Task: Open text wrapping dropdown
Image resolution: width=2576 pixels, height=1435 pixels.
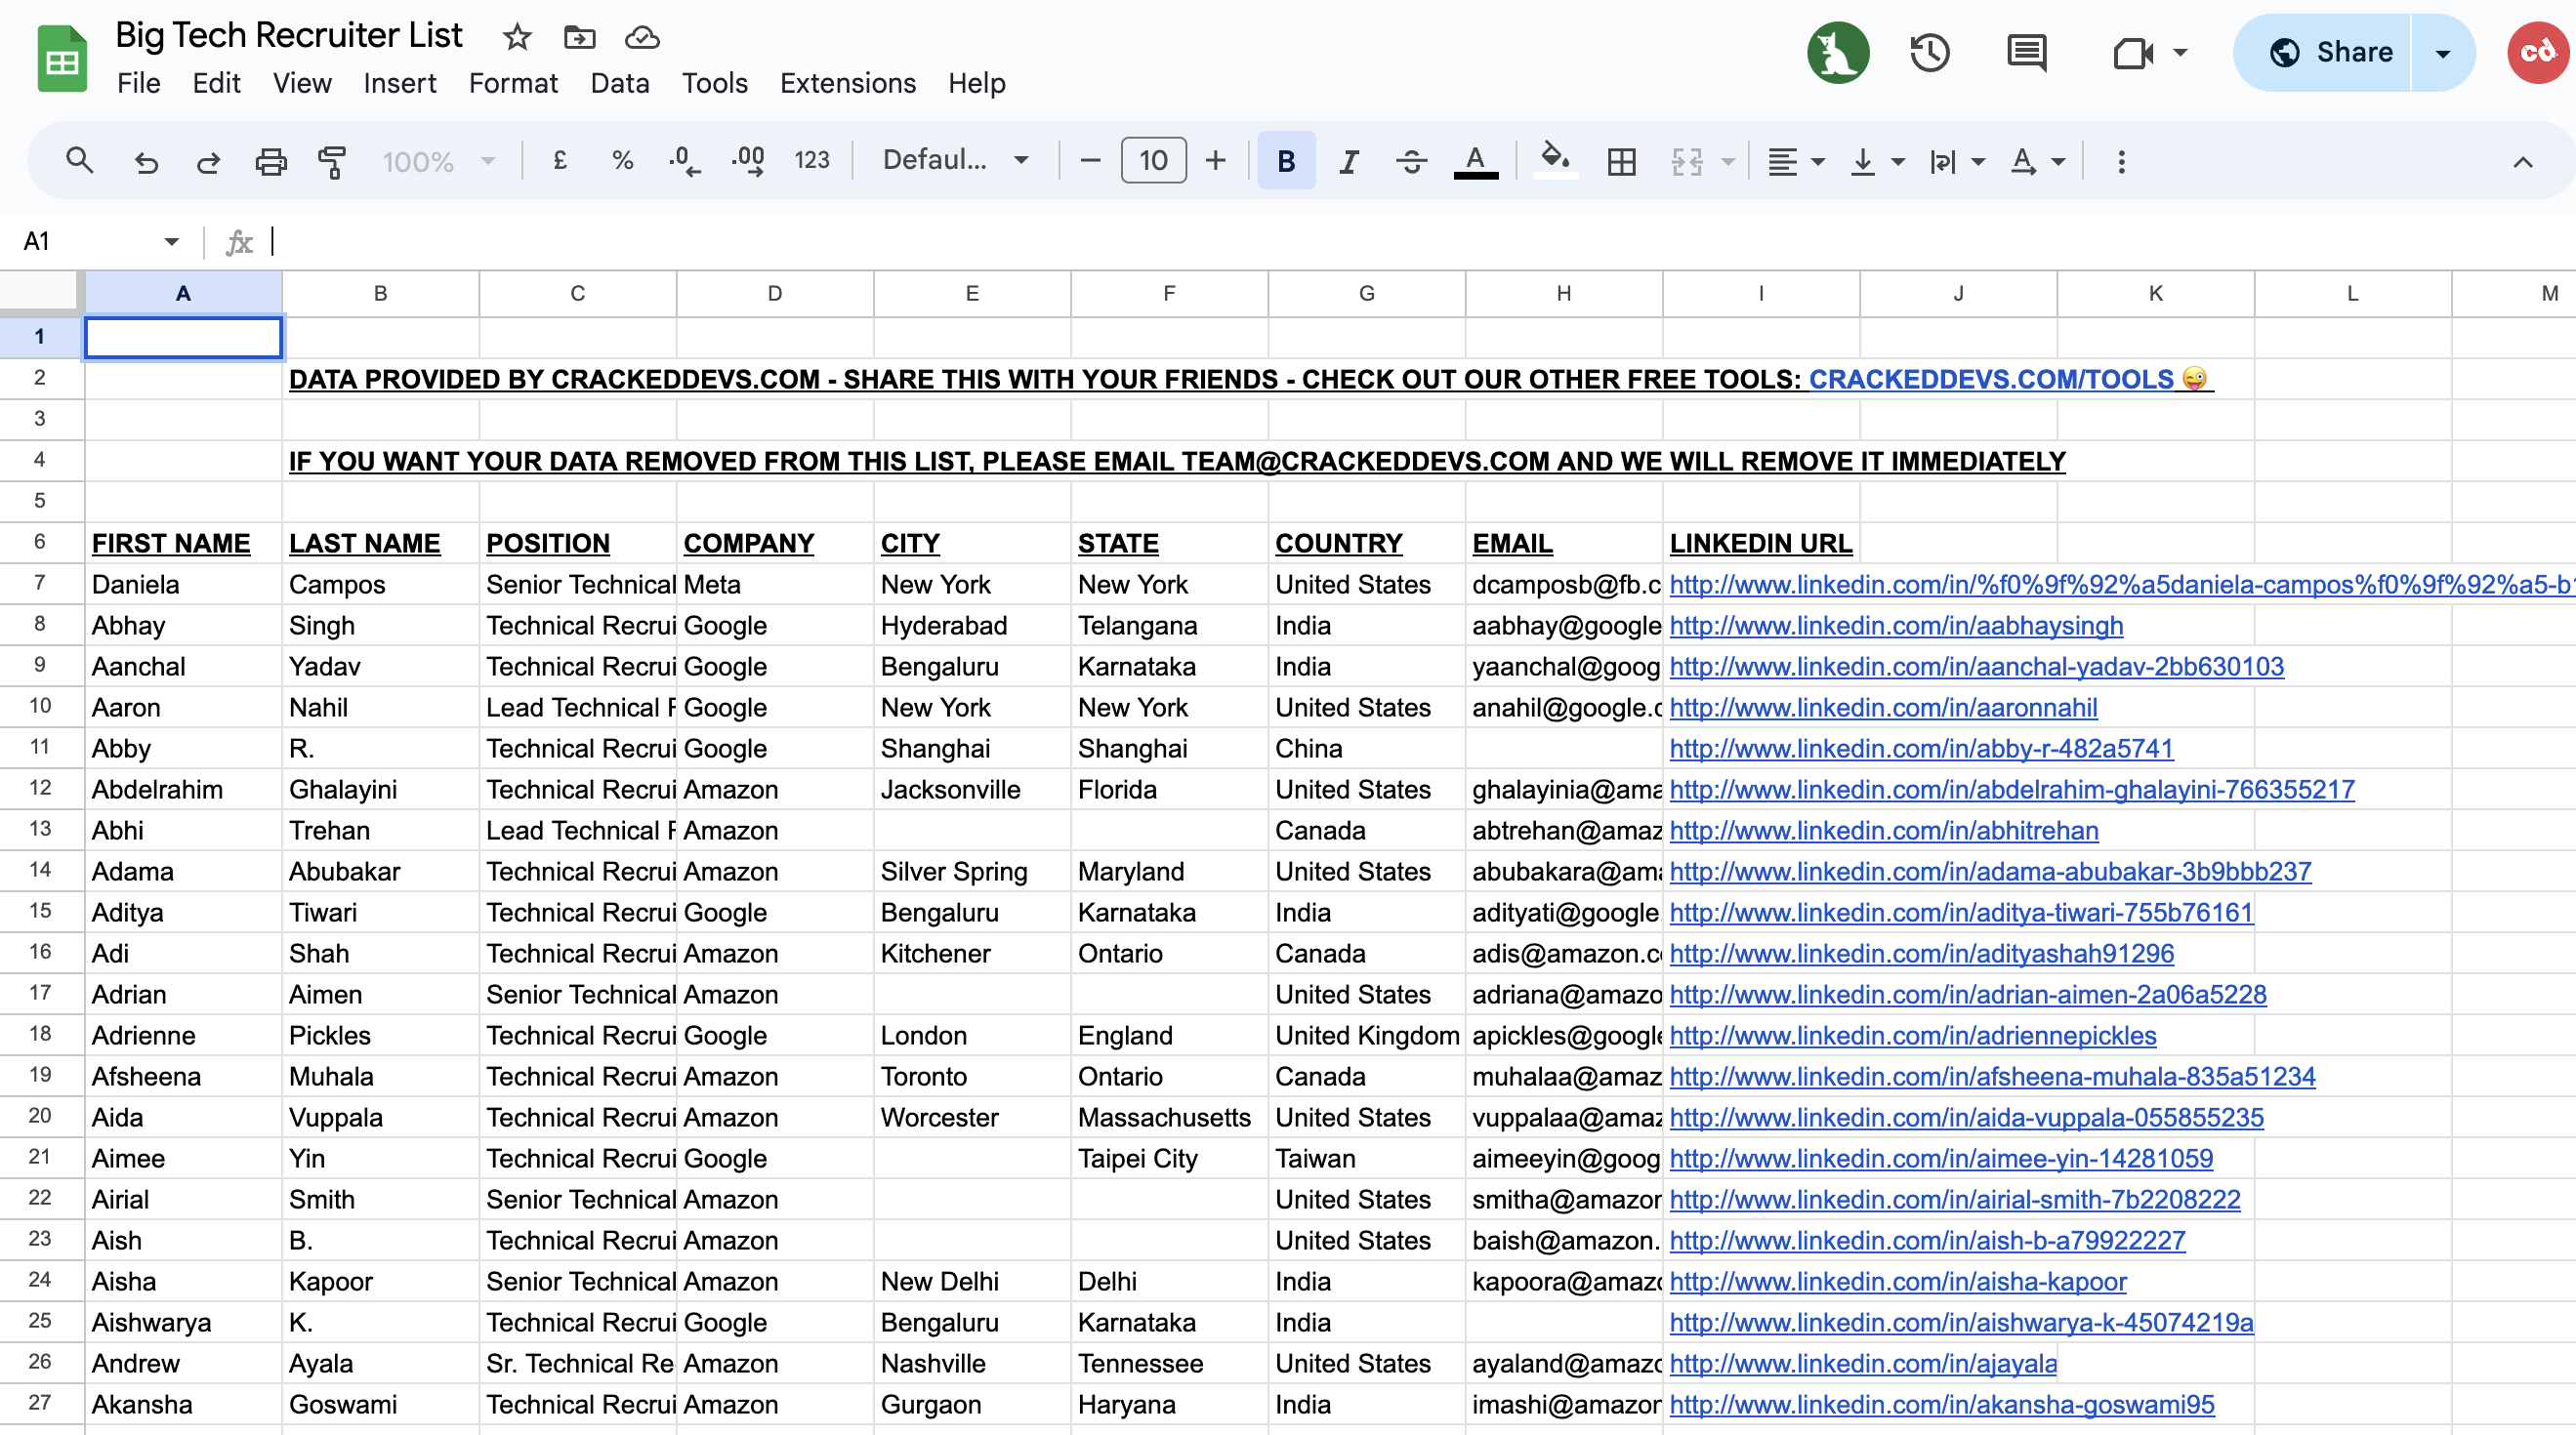Action: [x=1956, y=161]
